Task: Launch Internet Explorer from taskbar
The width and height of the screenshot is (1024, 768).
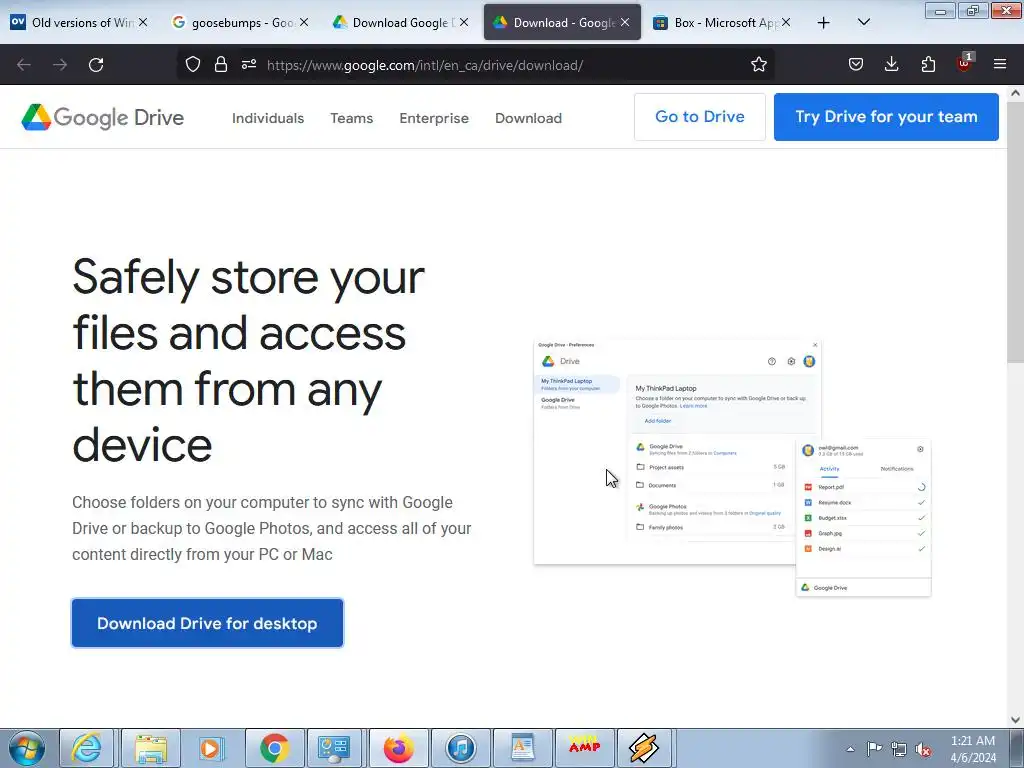Action: pyautogui.click(x=86, y=748)
